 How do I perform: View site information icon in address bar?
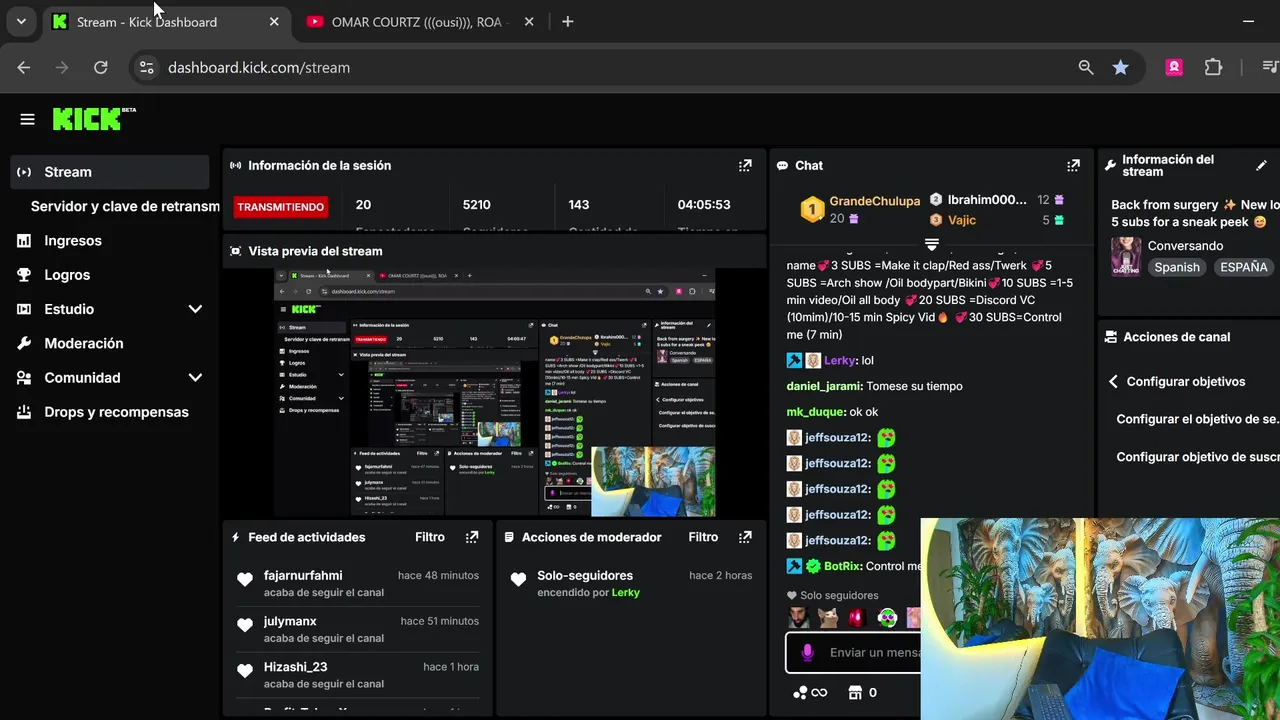click(x=146, y=68)
